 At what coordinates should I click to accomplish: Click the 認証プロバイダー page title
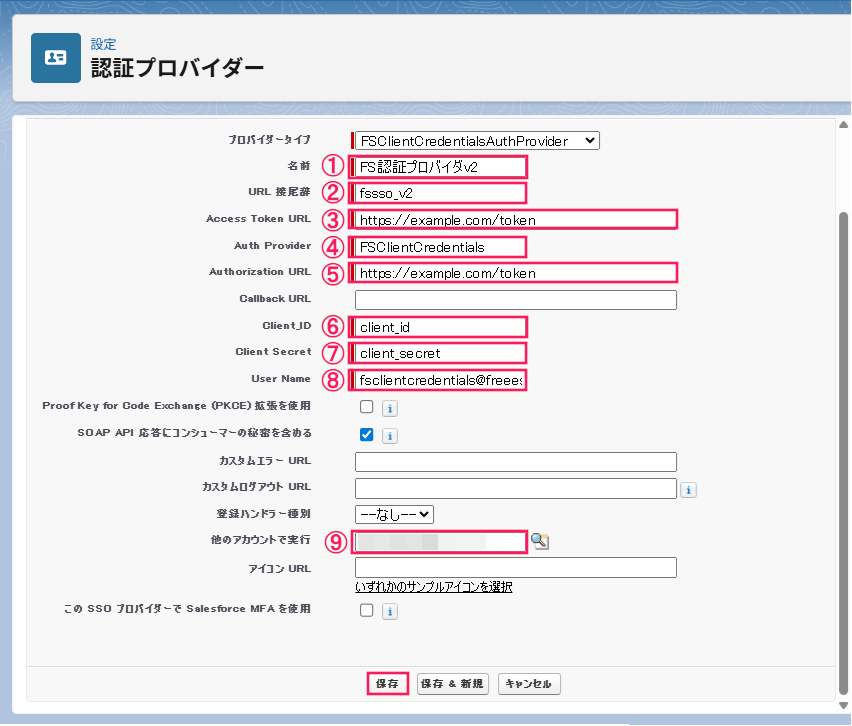[178, 68]
